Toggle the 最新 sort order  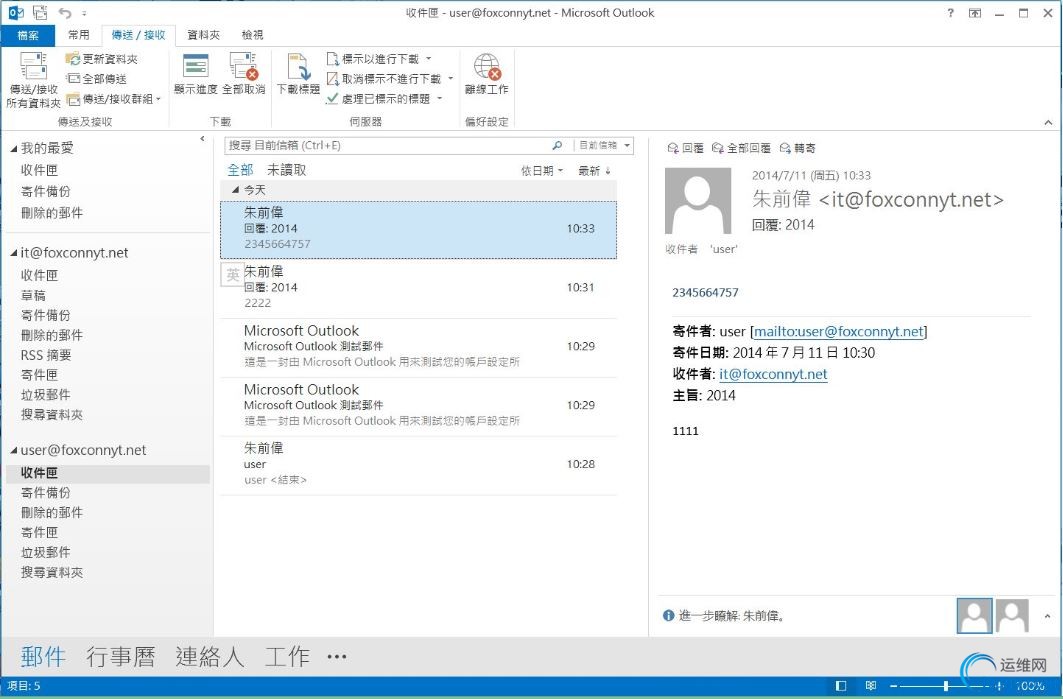(594, 171)
